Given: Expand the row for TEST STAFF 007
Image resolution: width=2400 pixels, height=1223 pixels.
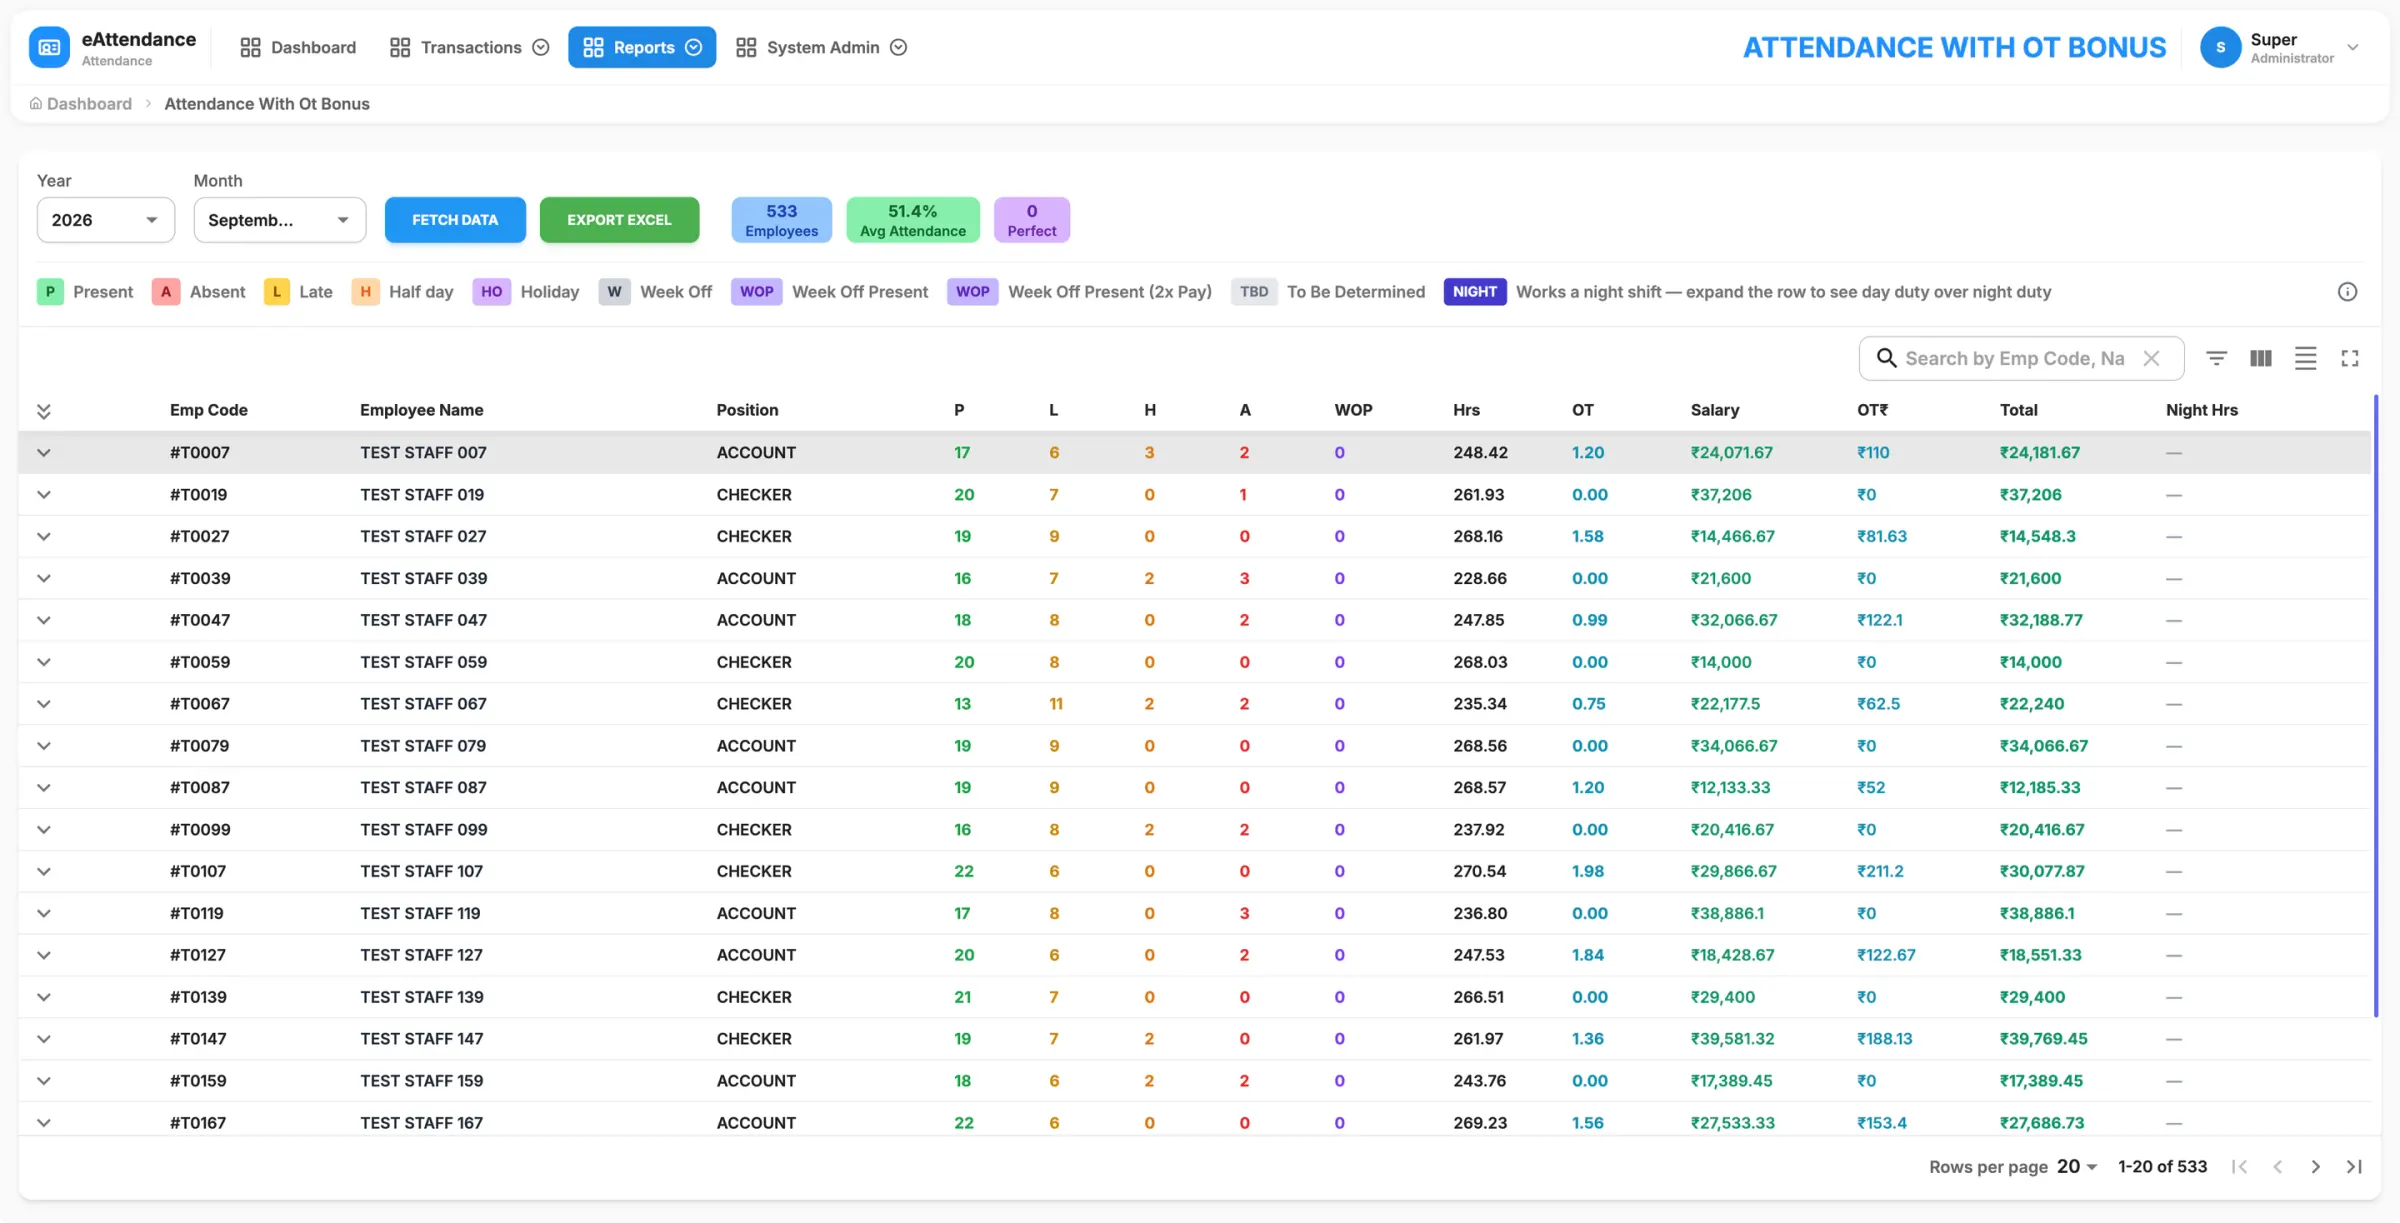Looking at the screenshot, I should (43, 453).
